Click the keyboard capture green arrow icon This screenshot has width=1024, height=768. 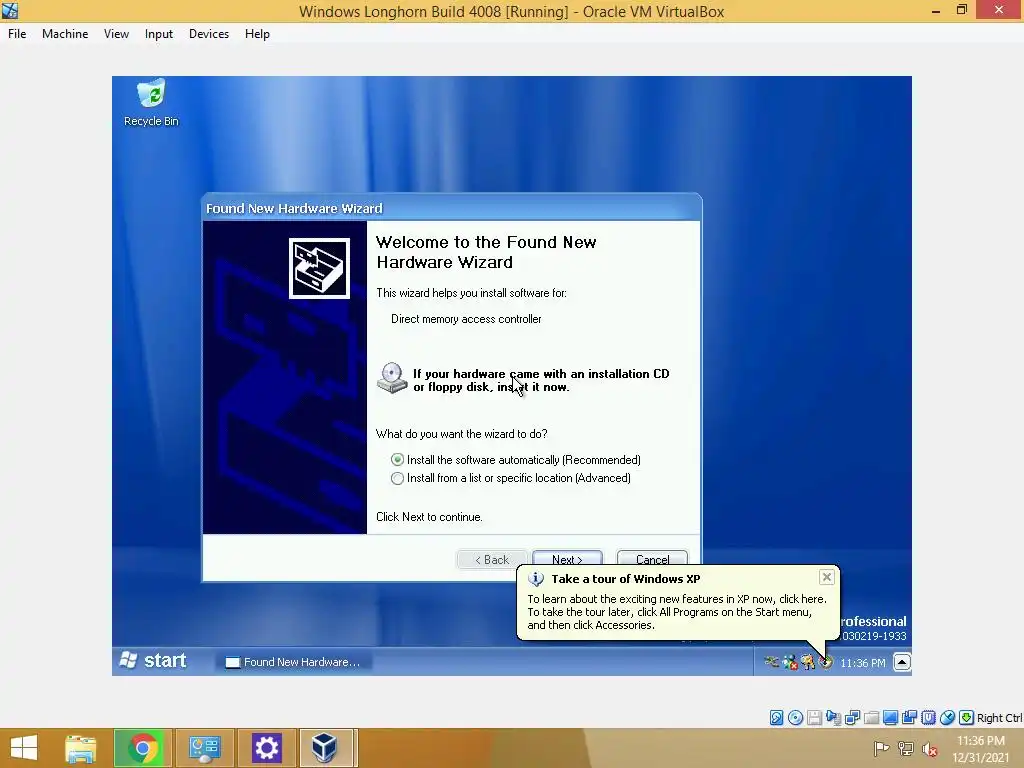(967, 718)
